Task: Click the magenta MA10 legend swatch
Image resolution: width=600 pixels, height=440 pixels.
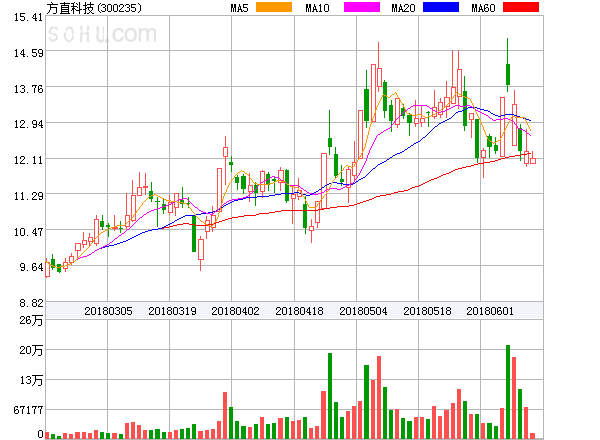Action: coord(362,7)
